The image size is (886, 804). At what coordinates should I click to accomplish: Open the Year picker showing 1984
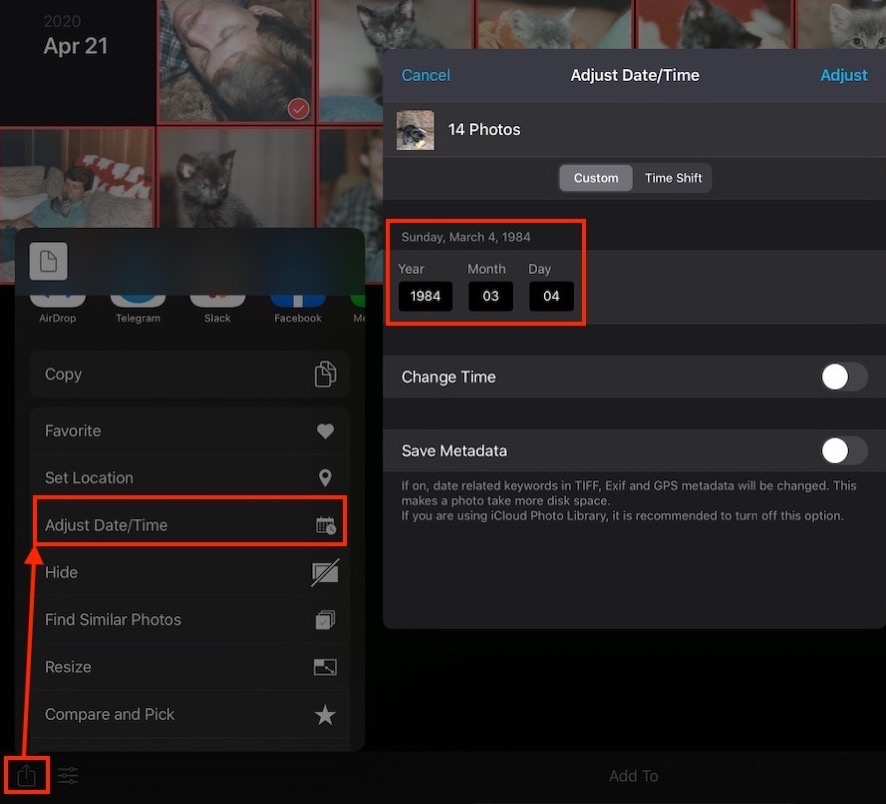click(425, 296)
